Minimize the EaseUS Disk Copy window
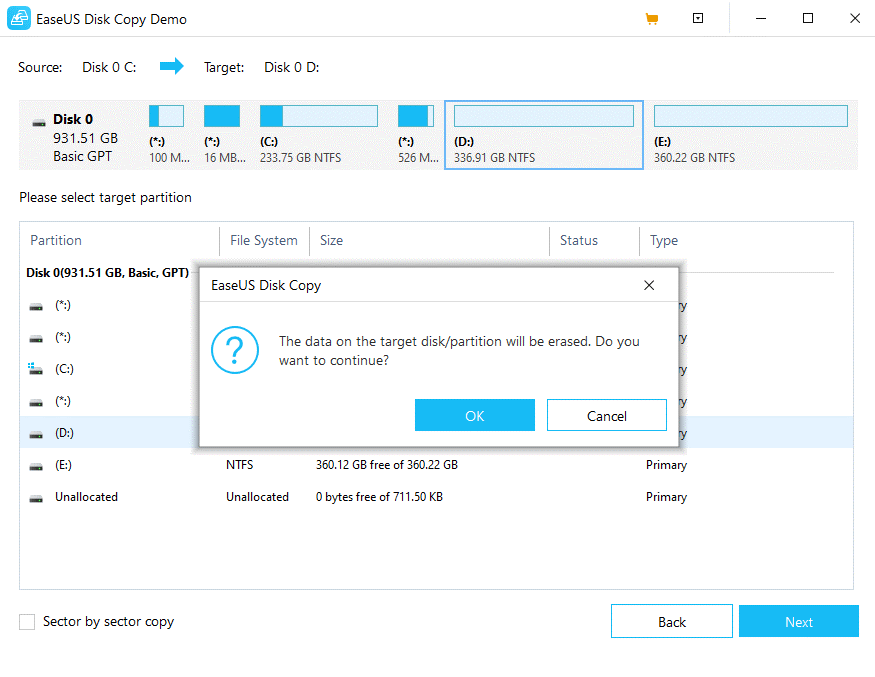875x677 pixels. click(761, 18)
